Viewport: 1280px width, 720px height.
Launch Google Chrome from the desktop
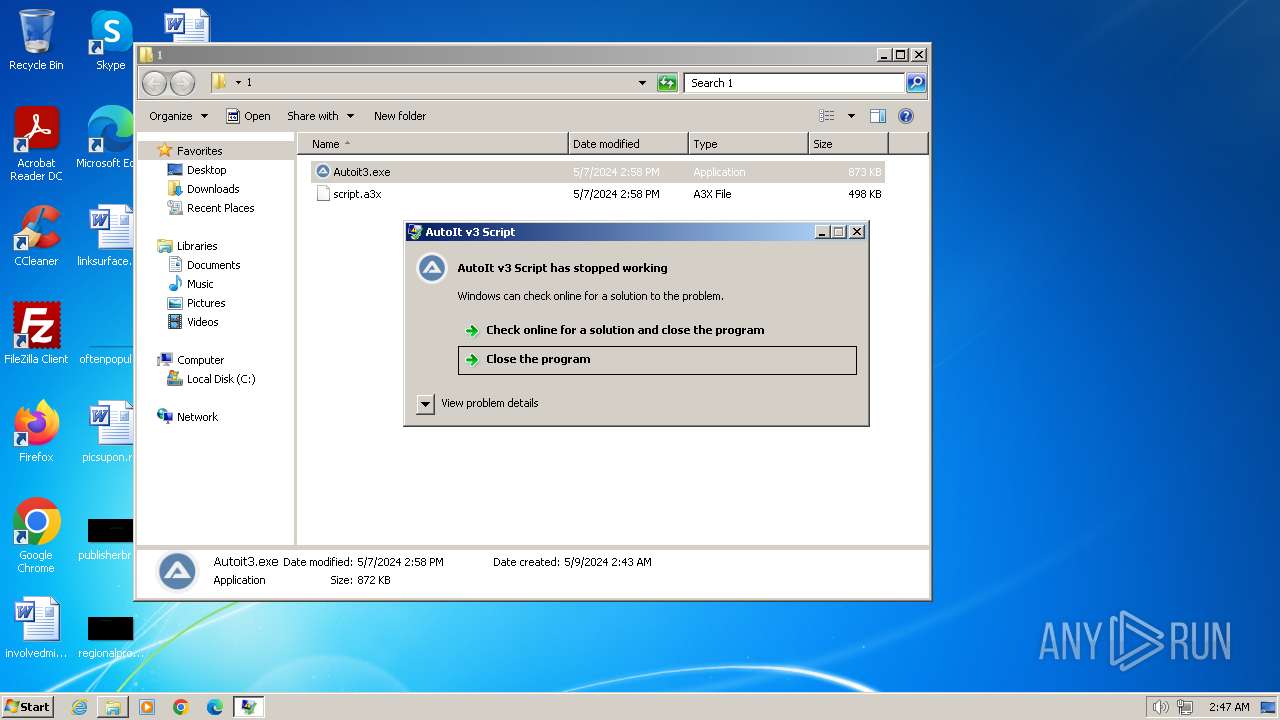pos(36,535)
